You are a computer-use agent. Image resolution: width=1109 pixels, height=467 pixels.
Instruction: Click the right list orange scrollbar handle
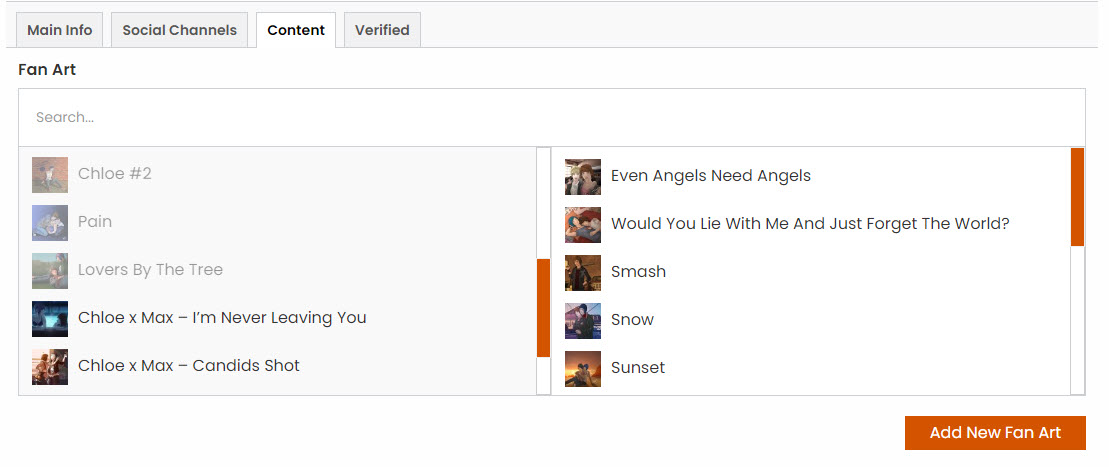point(1077,197)
